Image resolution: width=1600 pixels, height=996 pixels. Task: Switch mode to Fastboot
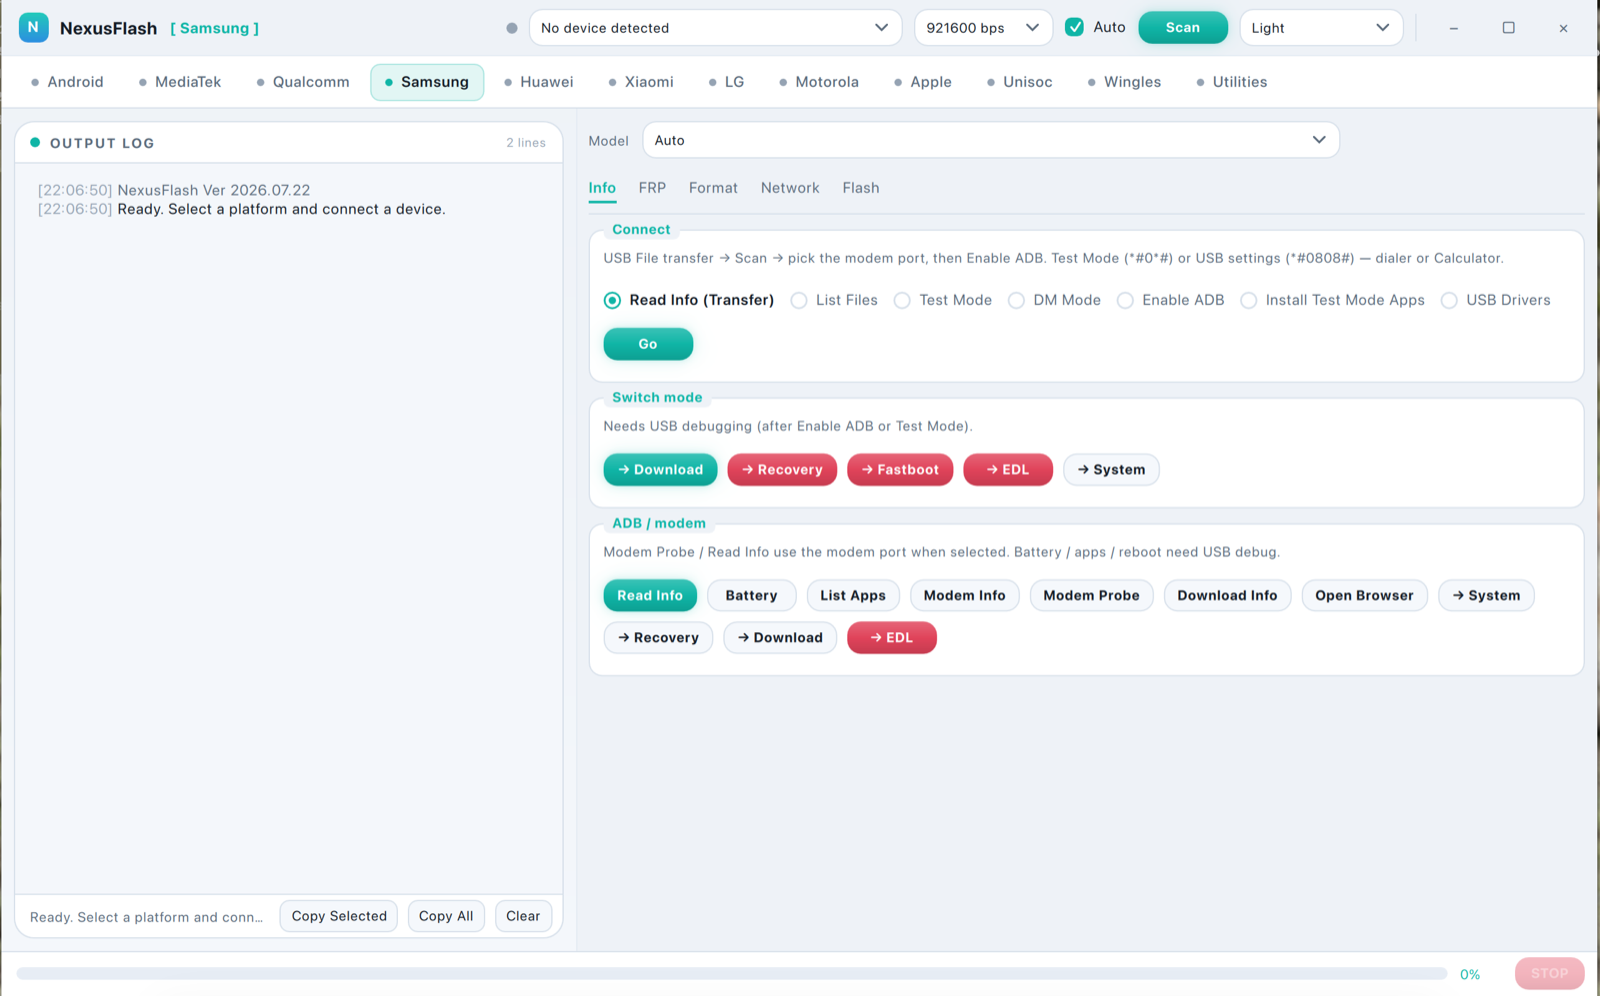coord(900,470)
